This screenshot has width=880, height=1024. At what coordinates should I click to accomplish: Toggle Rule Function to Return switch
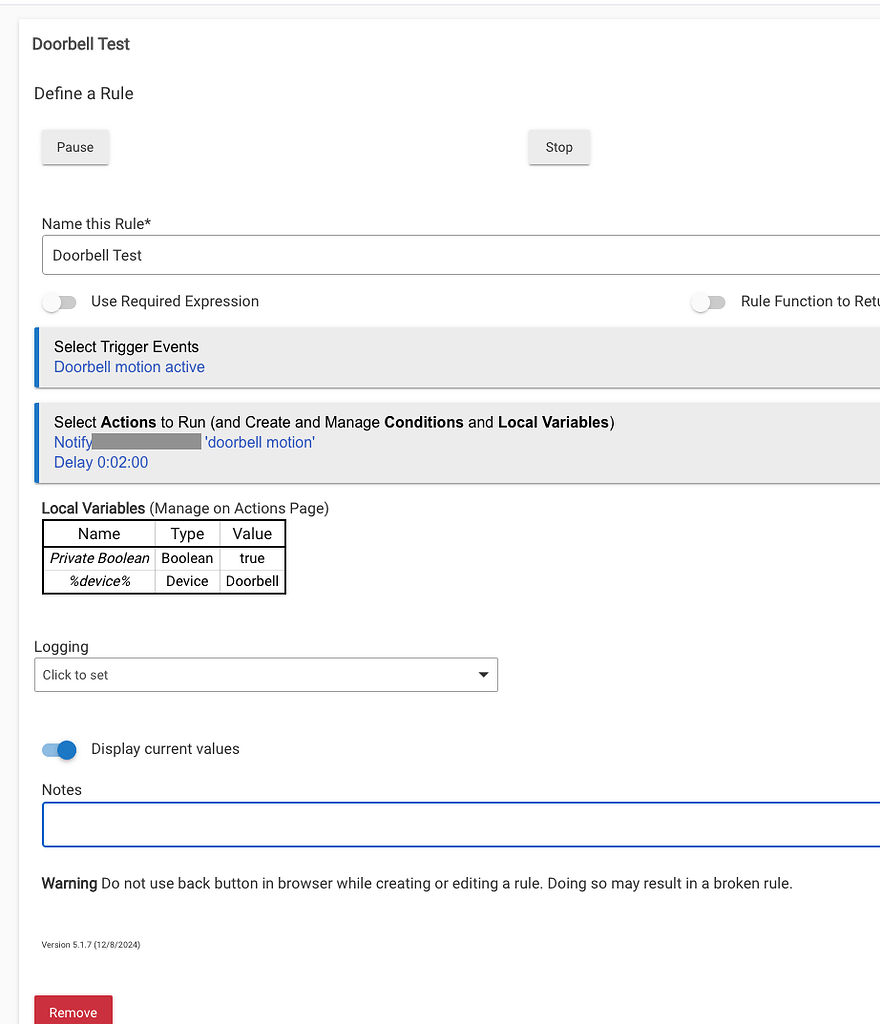pos(708,301)
